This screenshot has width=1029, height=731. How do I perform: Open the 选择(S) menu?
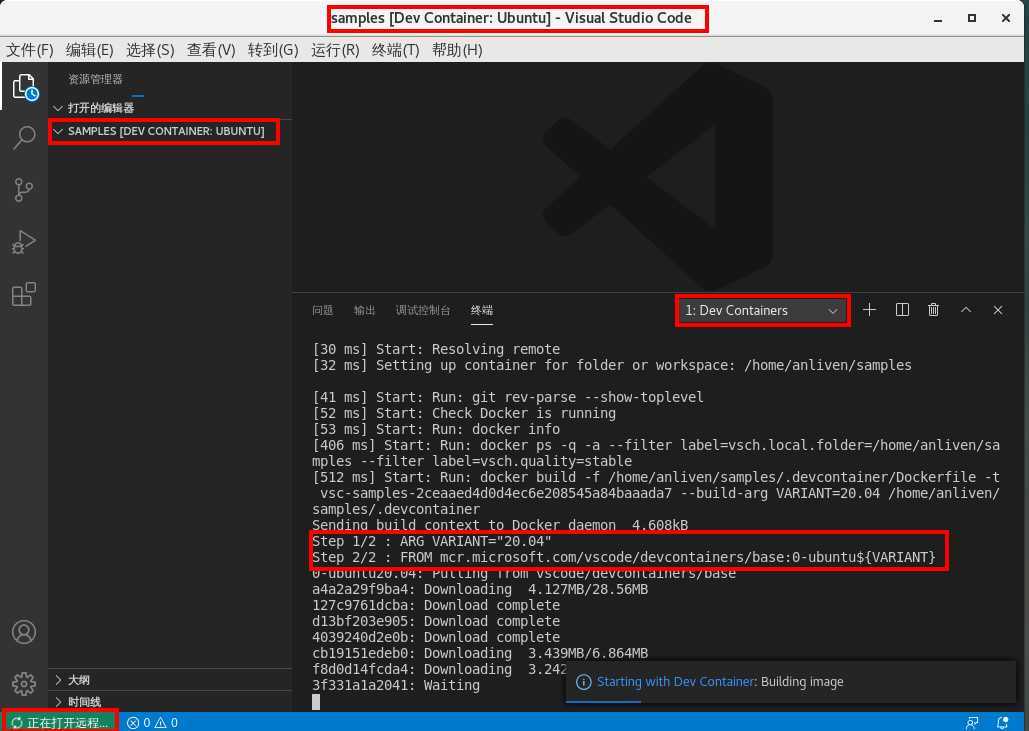pyautogui.click(x=150, y=50)
